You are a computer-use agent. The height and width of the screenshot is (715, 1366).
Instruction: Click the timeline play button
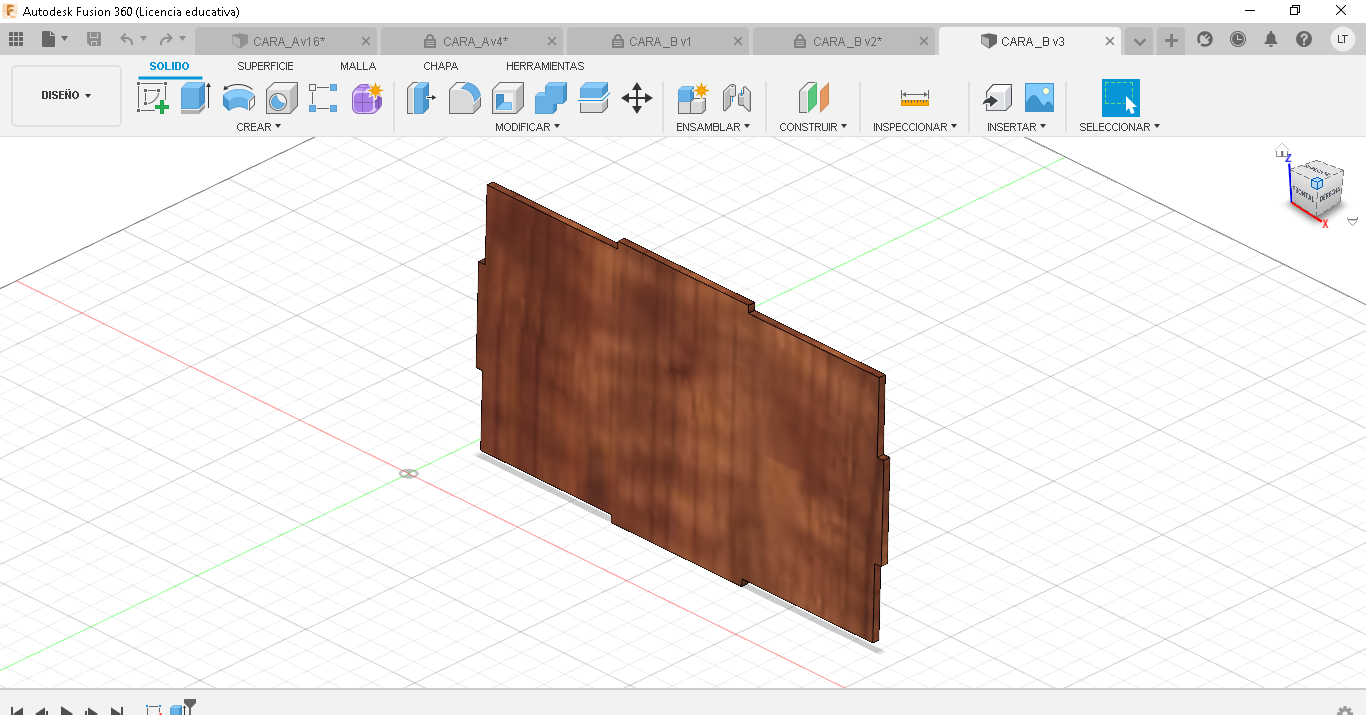pyautogui.click(x=67, y=711)
